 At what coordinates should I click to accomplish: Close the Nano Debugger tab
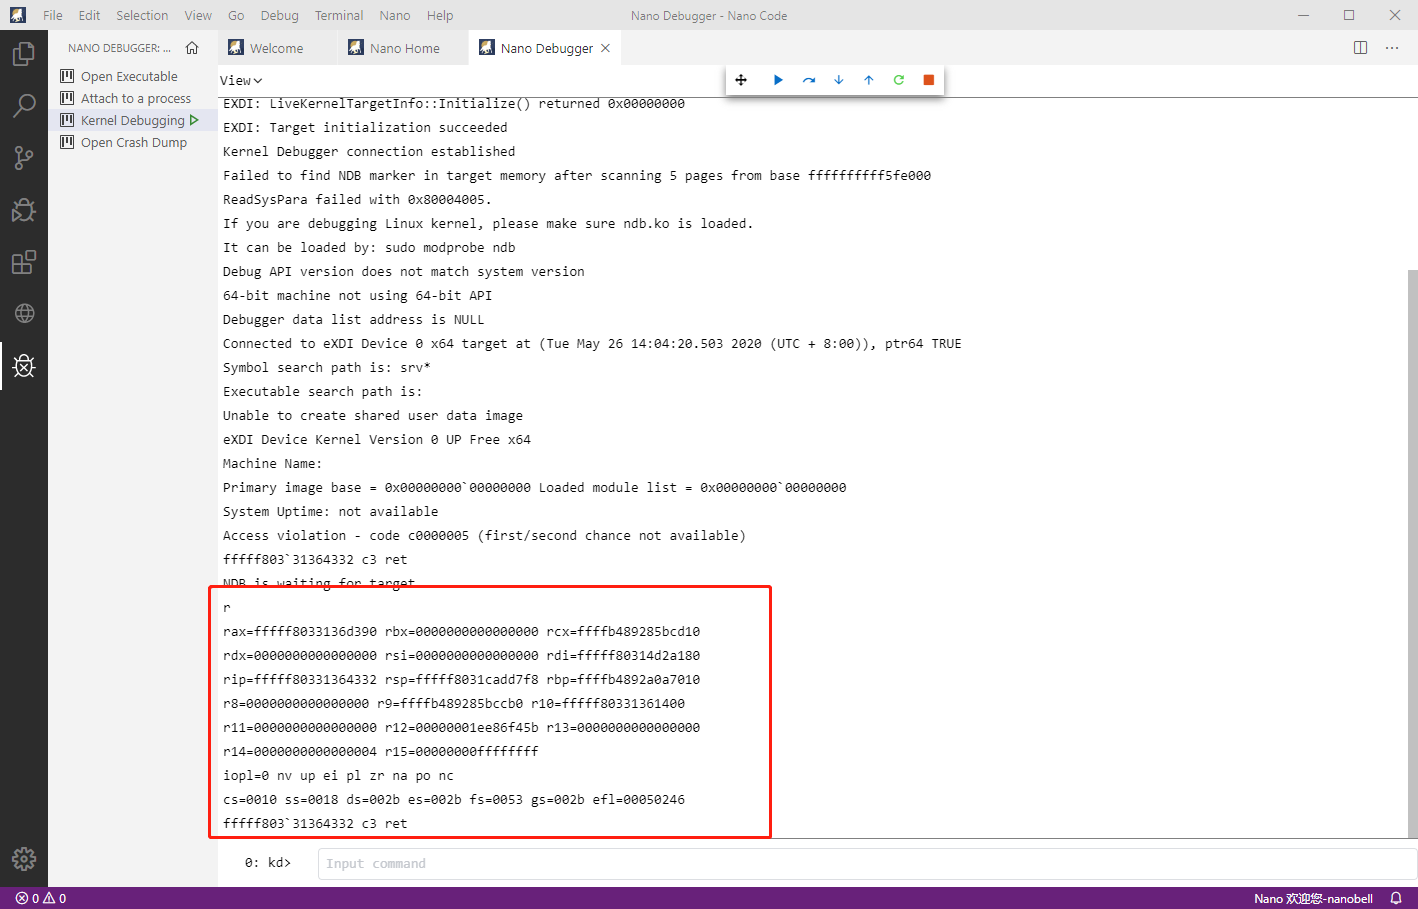(605, 48)
